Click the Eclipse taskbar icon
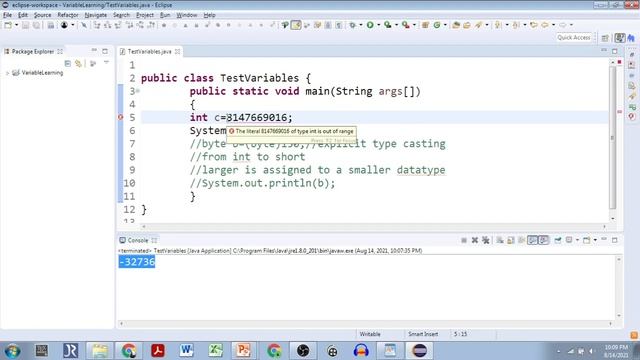 (x=419, y=351)
